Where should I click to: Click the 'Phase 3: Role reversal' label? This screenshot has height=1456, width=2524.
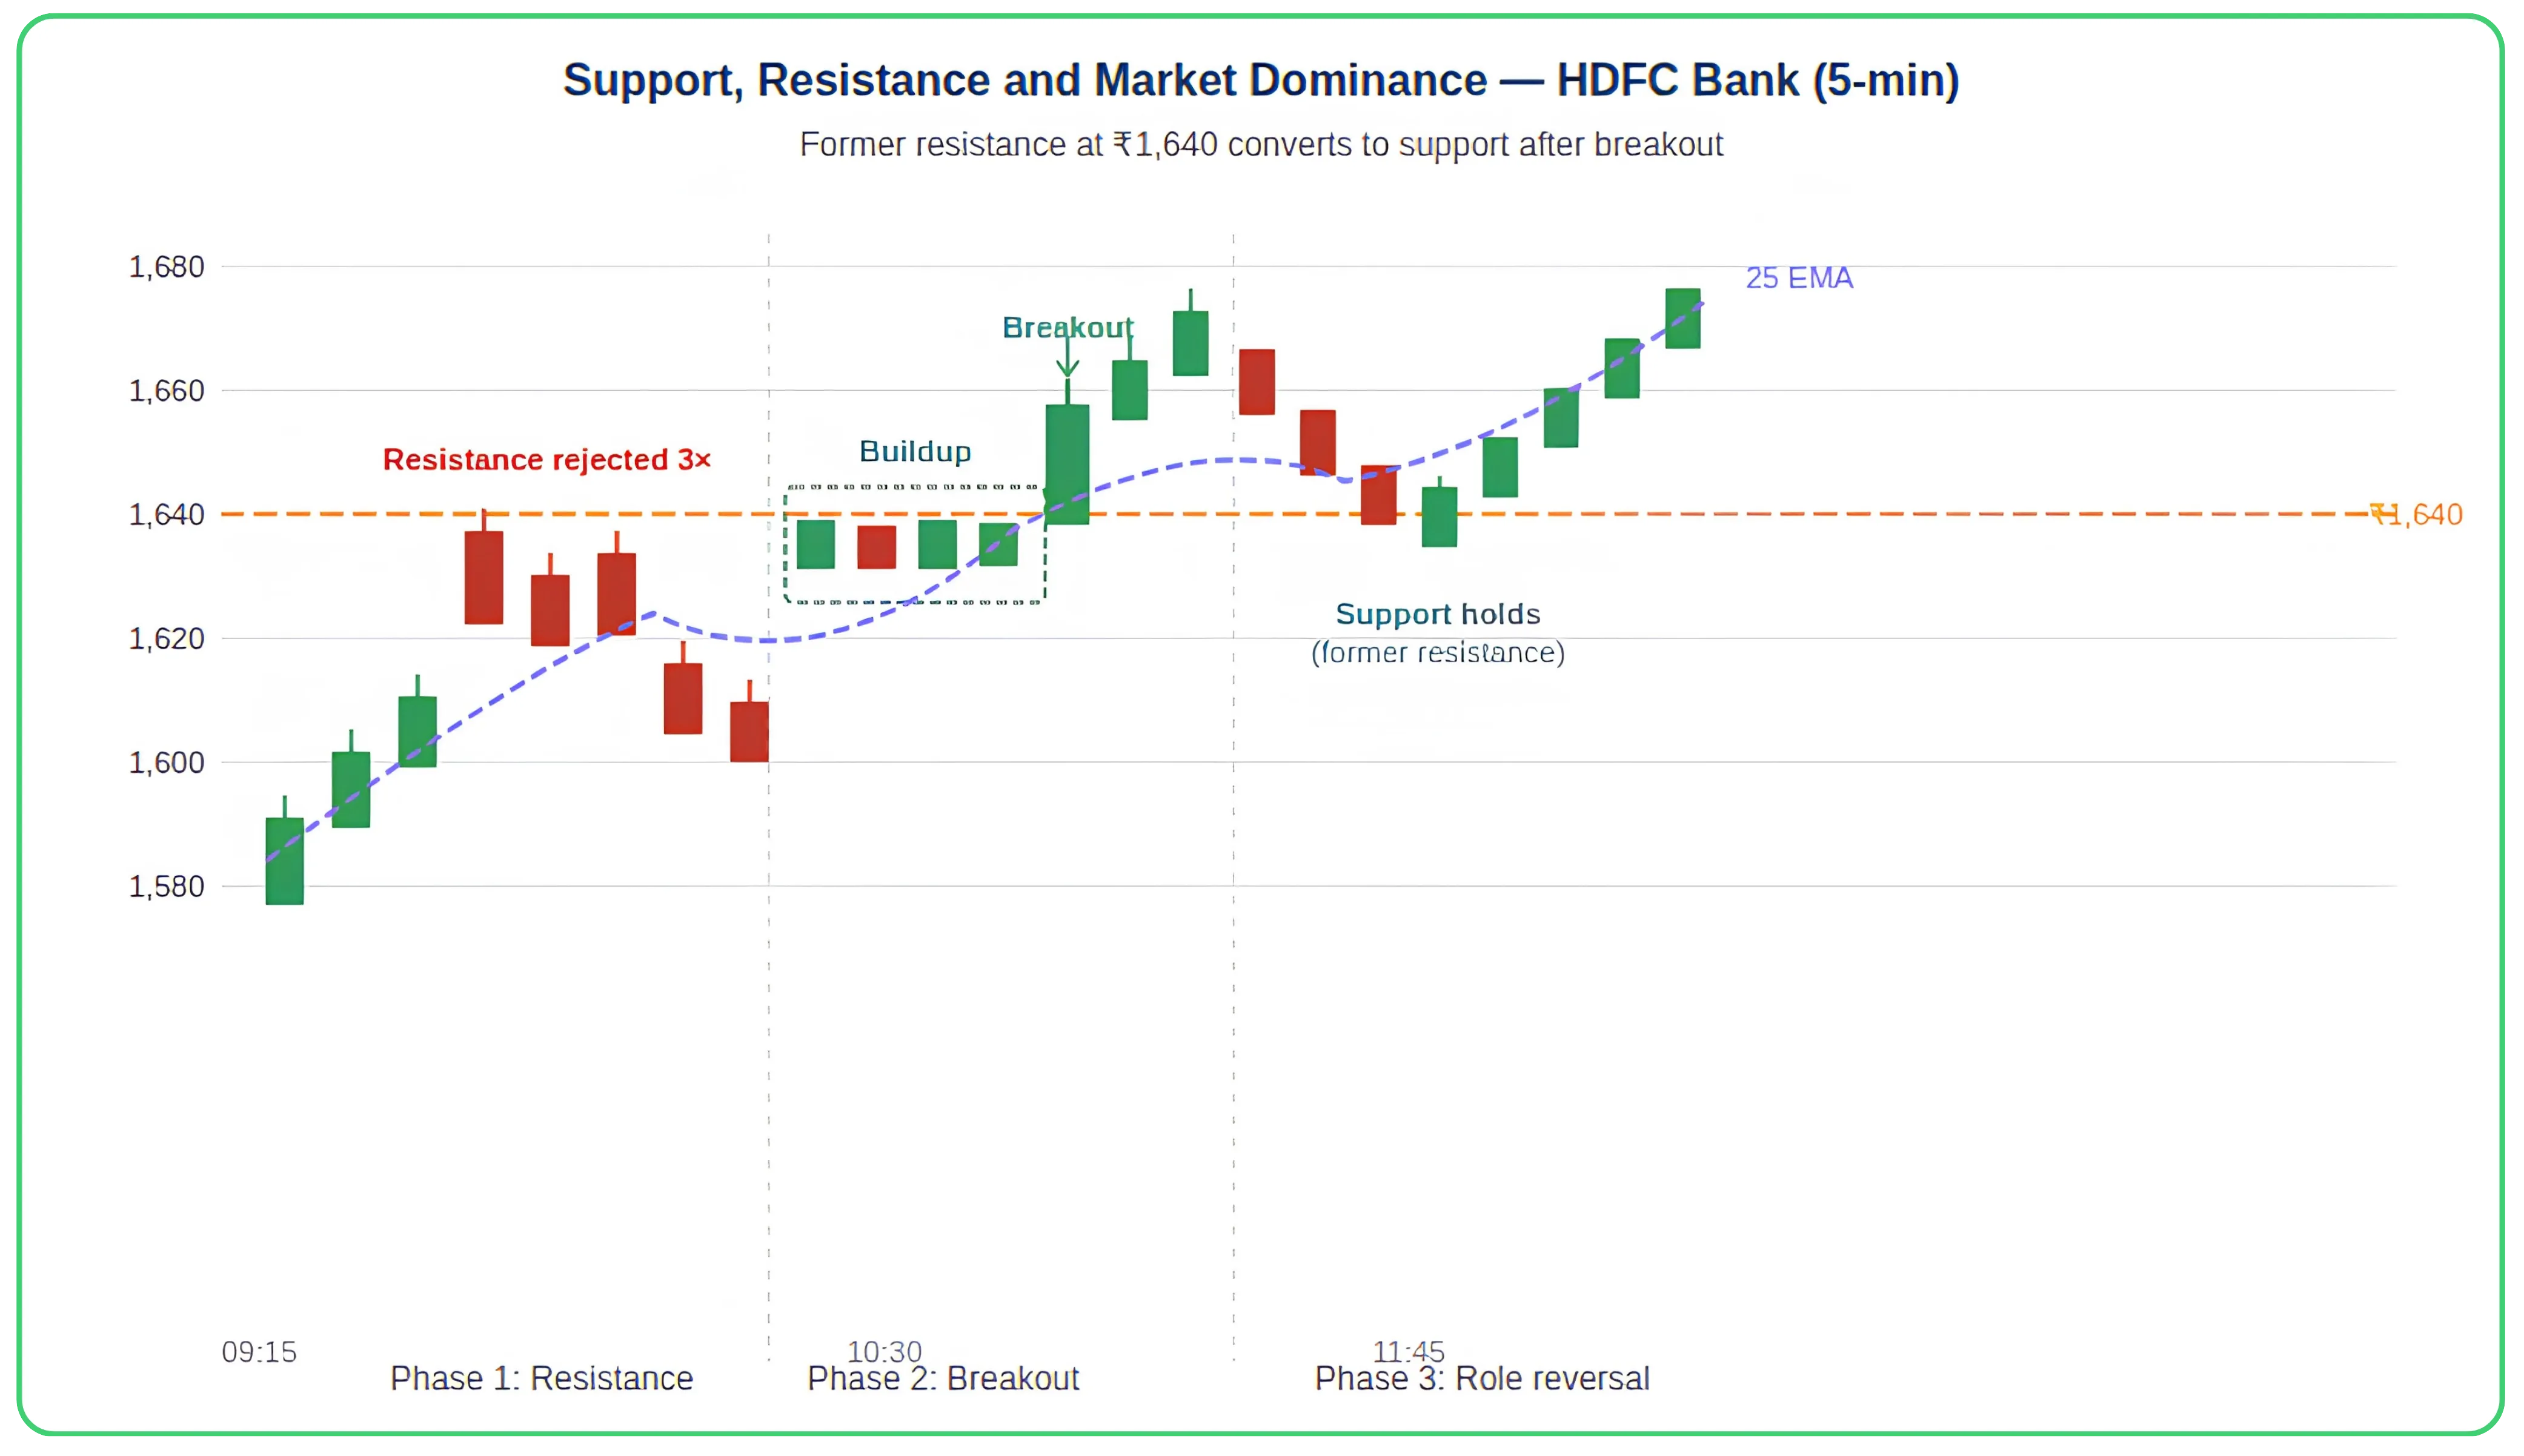(x=1482, y=1379)
